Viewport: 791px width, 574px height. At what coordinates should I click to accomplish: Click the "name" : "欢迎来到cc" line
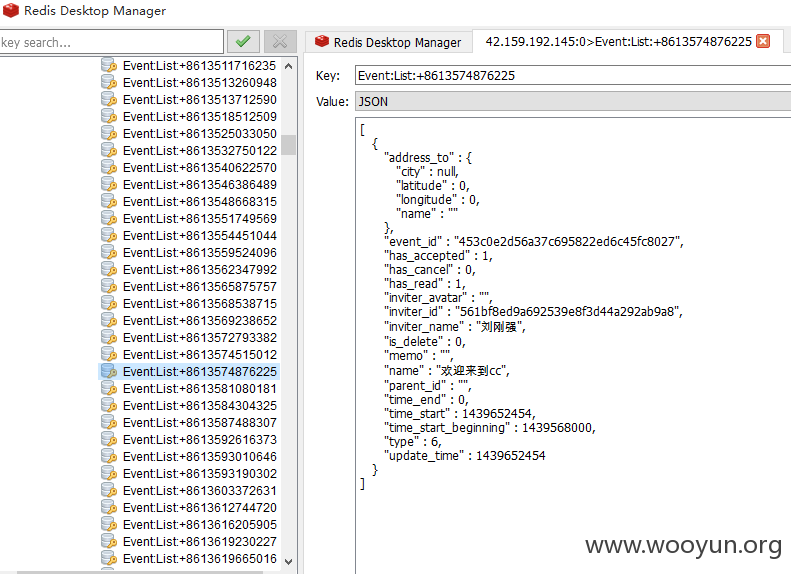(447, 371)
